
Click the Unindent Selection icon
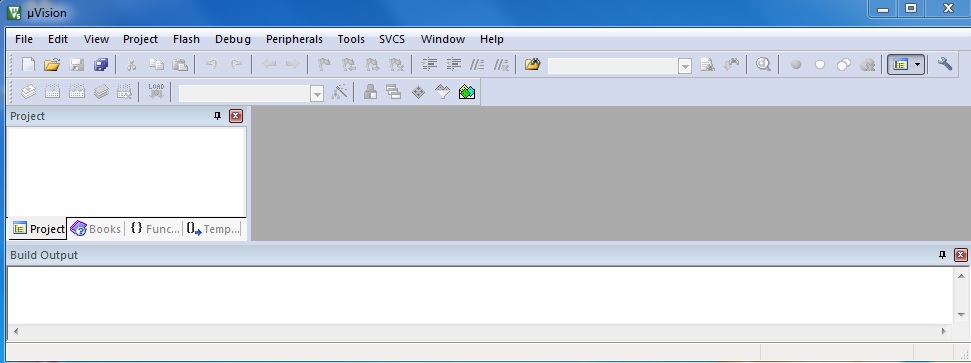coord(453,64)
